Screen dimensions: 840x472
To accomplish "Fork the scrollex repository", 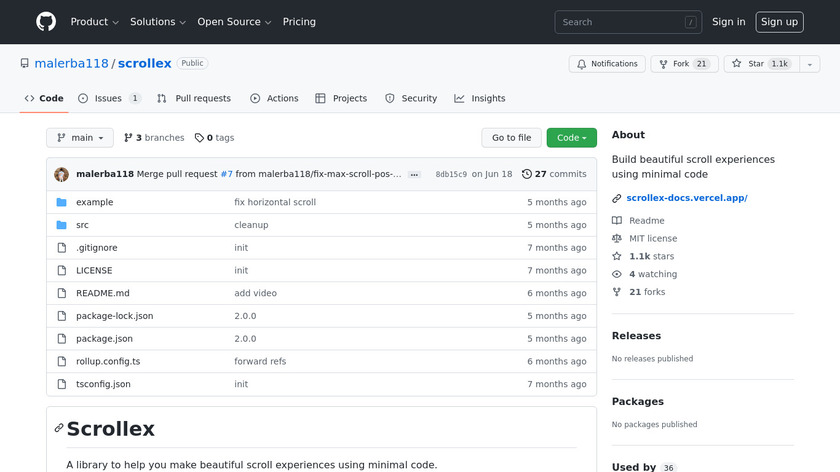I will click(x=684, y=64).
